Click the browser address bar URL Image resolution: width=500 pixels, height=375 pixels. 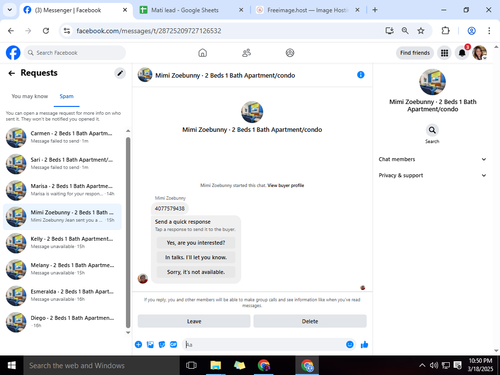[149, 31]
